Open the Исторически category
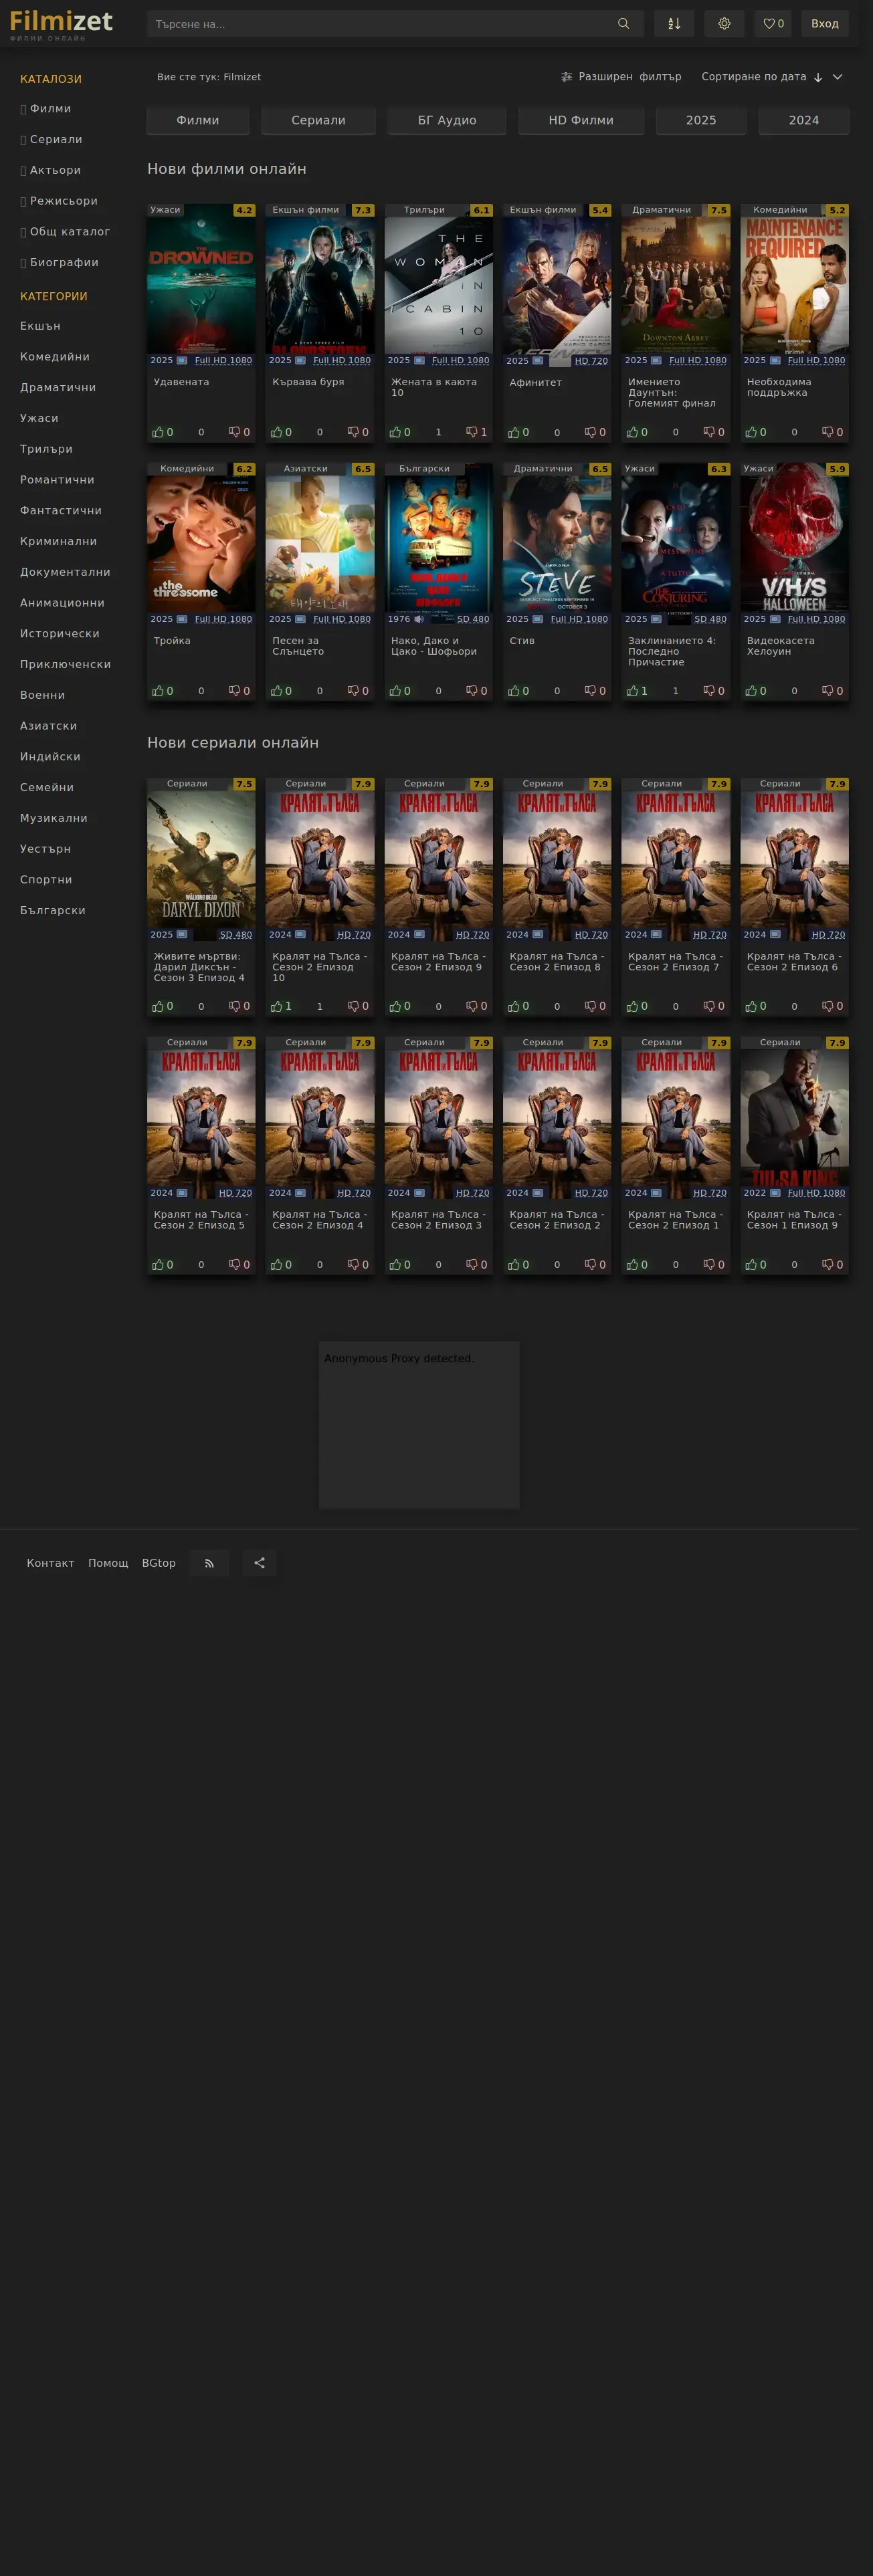The width and height of the screenshot is (873, 2576). [x=60, y=634]
